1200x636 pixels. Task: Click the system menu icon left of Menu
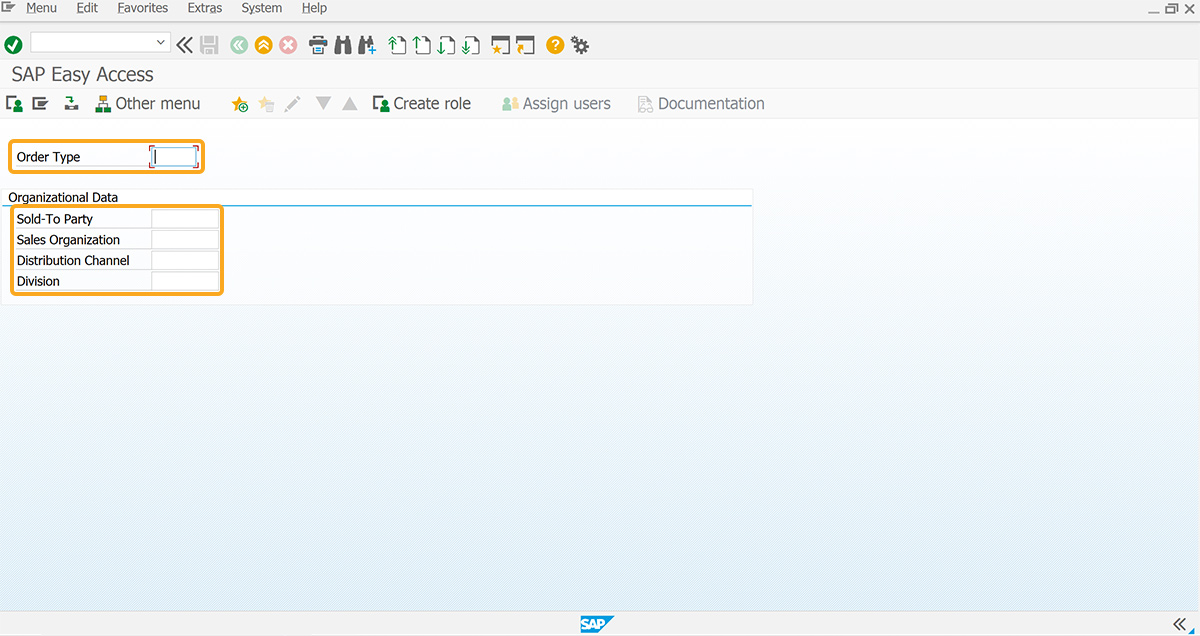click(8, 7)
